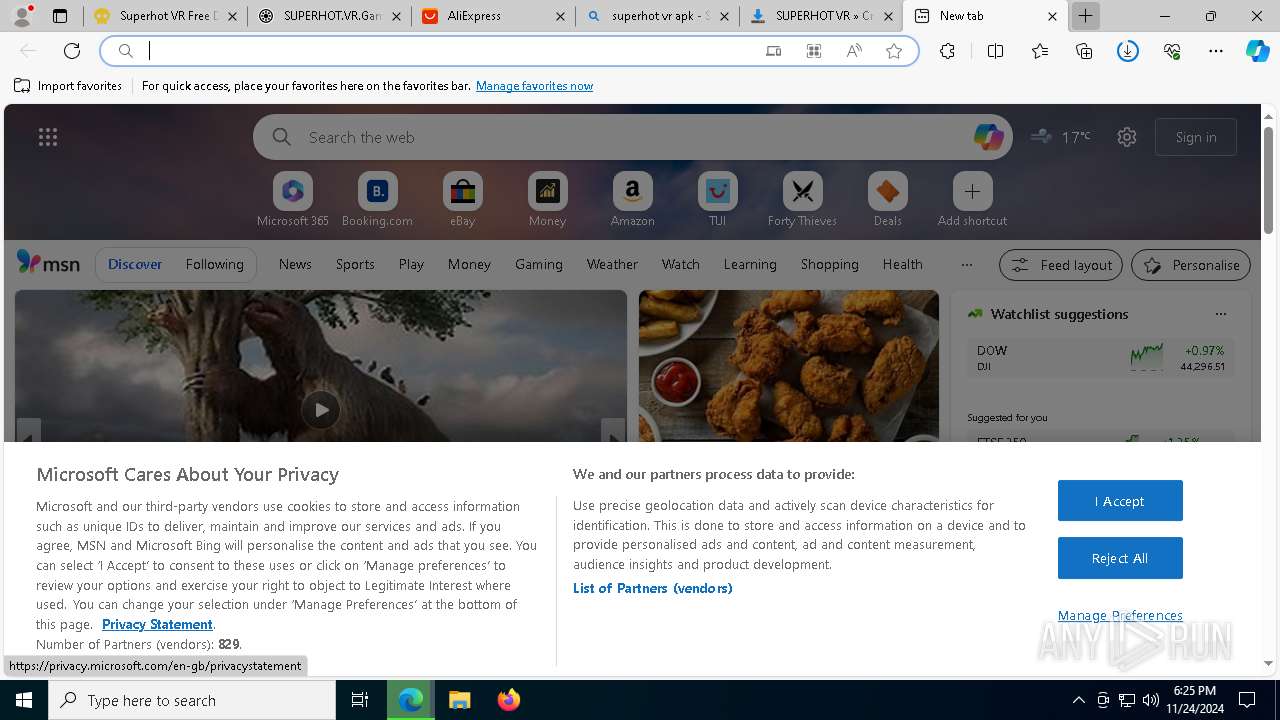Open the Weather menu item
1280x720 pixels.
click(x=612, y=264)
